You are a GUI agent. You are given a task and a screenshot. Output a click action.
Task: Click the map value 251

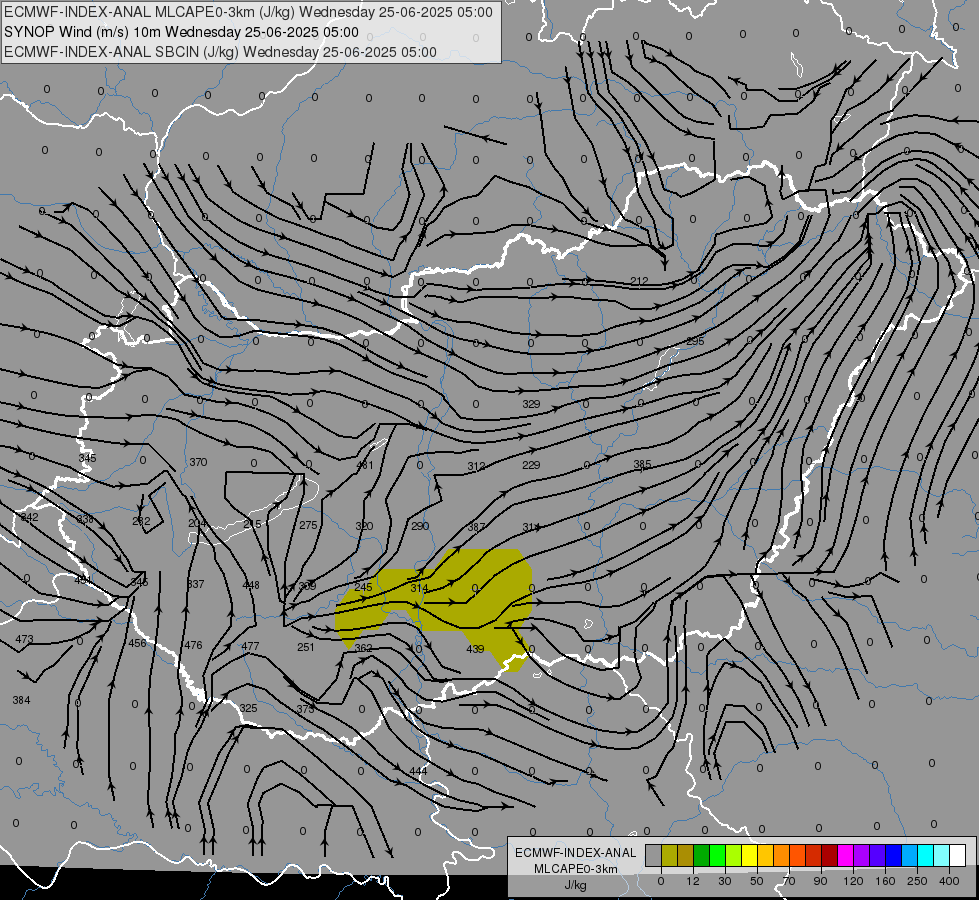point(305,647)
